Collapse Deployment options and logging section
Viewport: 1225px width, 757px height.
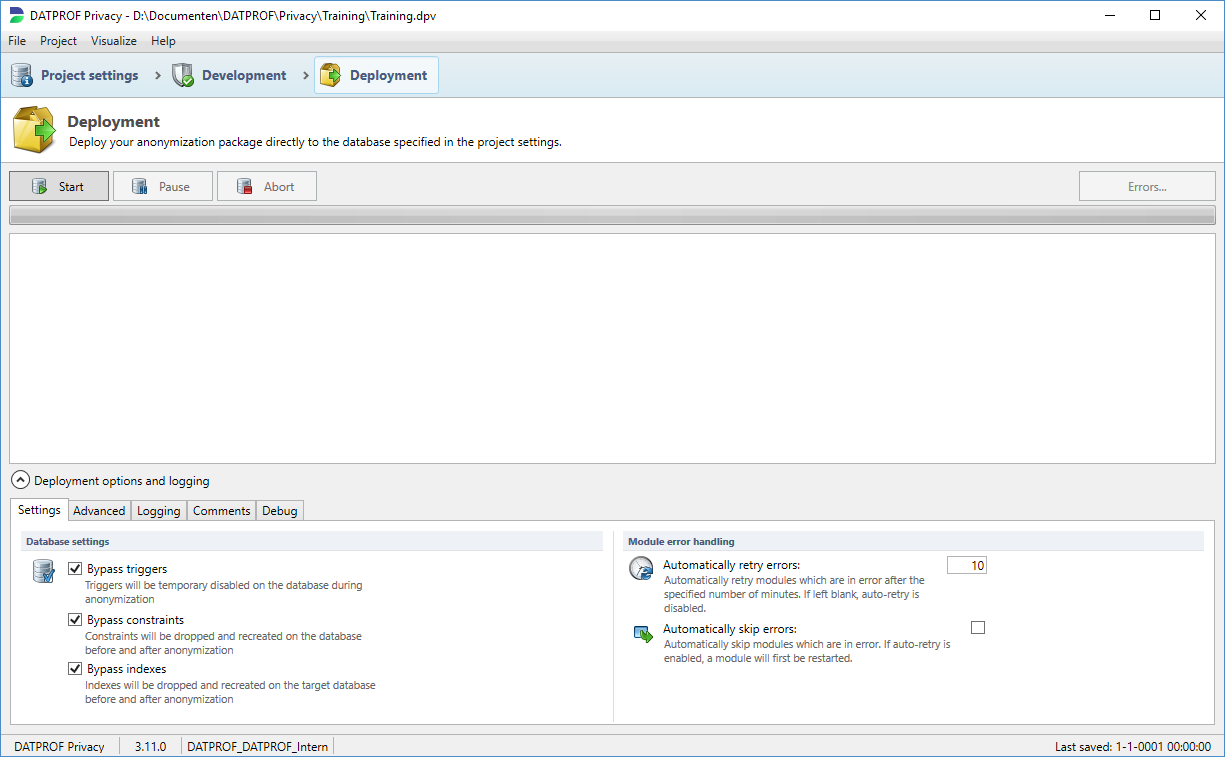pos(20,481)
